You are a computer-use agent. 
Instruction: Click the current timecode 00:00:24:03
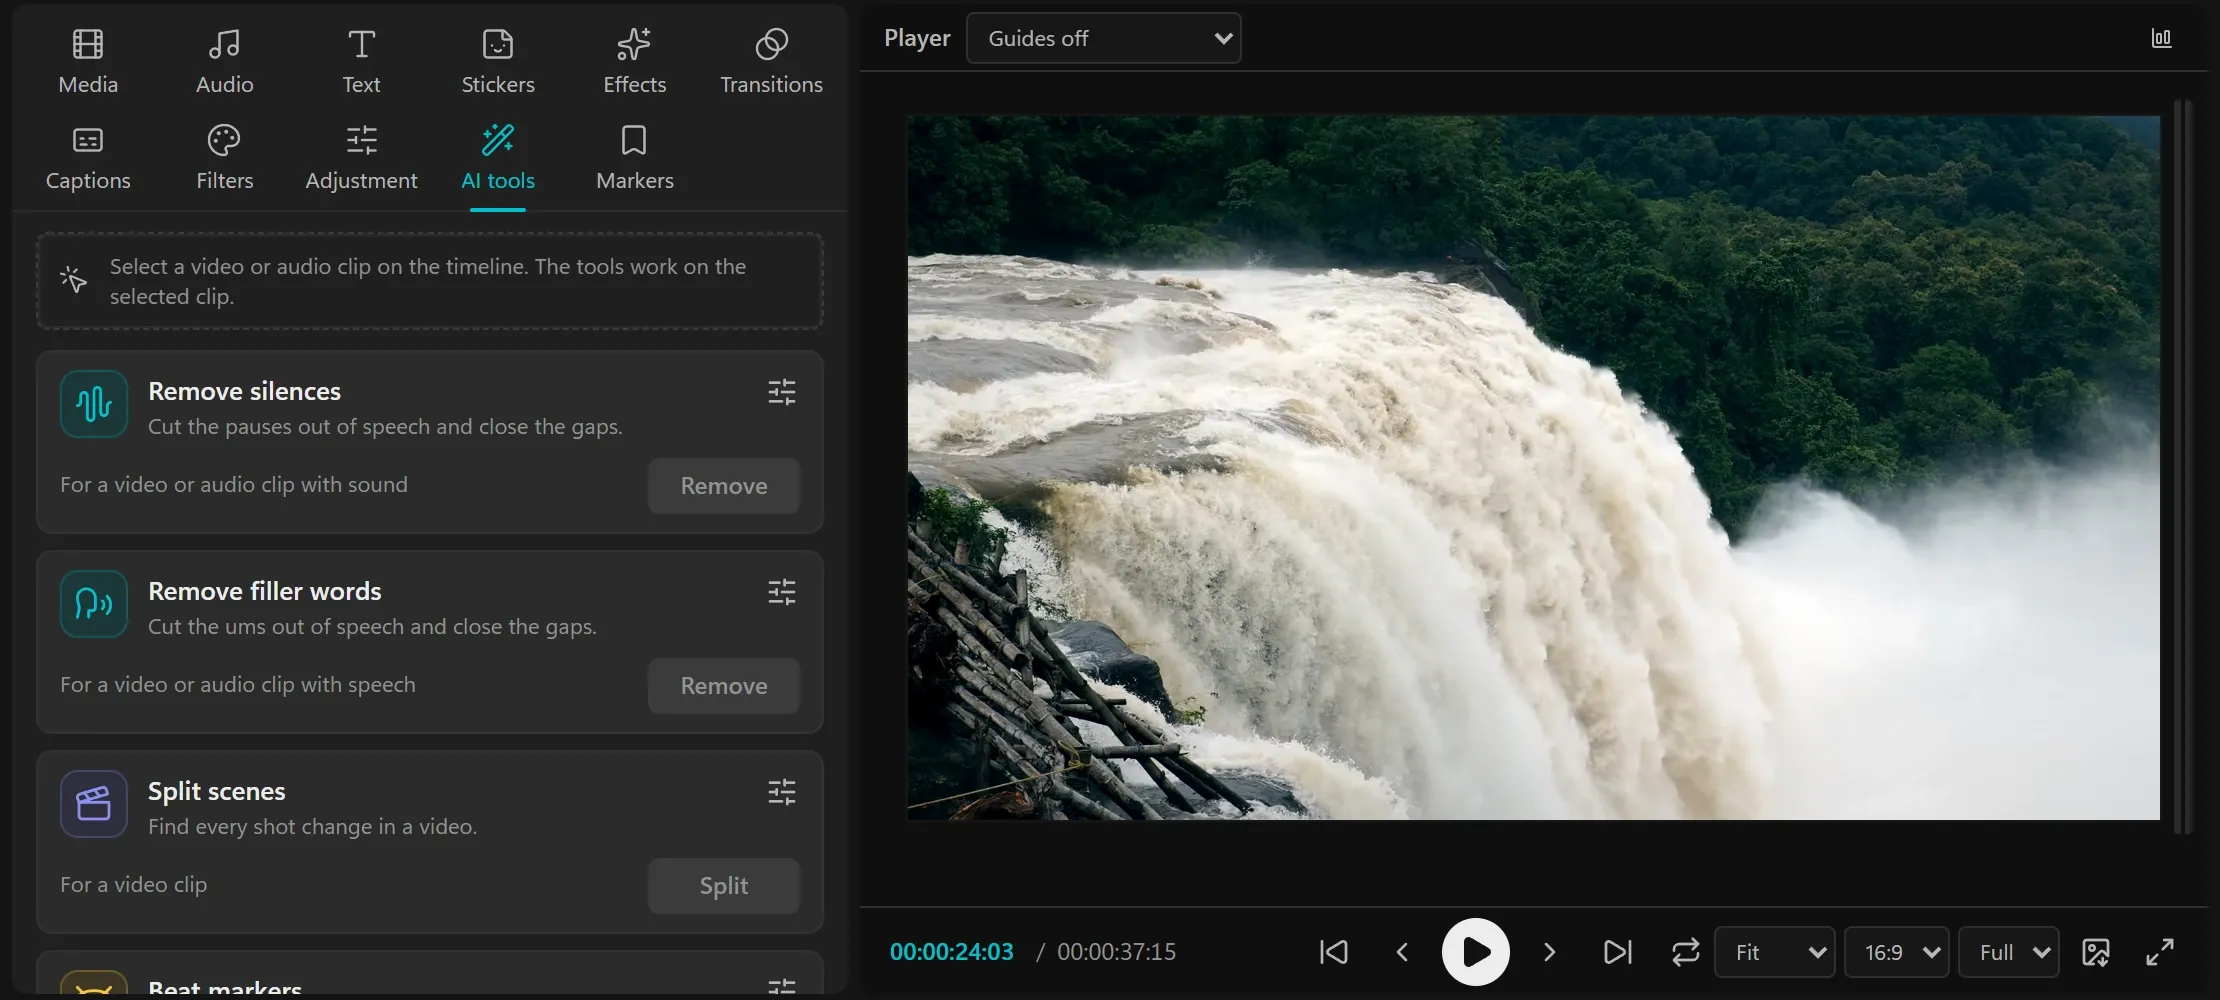(951, 952)
